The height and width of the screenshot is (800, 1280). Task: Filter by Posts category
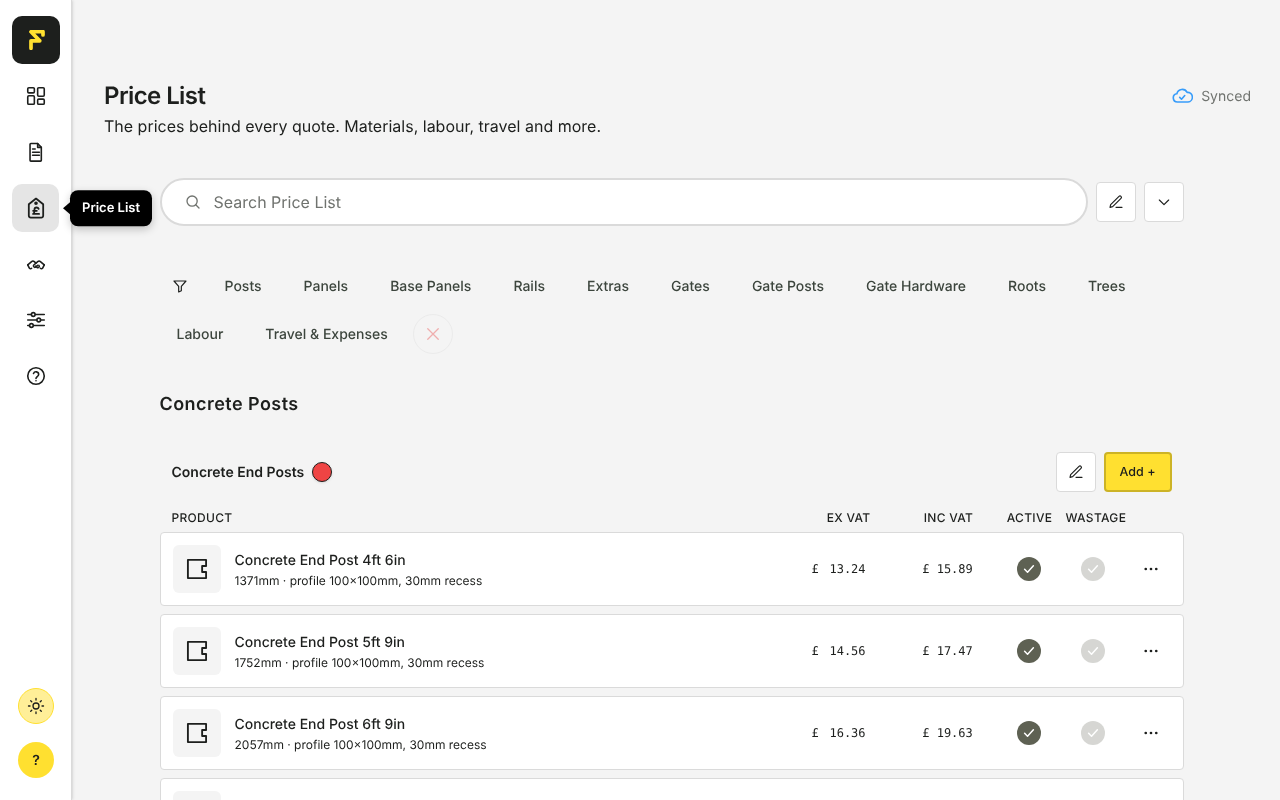[243, 286]
